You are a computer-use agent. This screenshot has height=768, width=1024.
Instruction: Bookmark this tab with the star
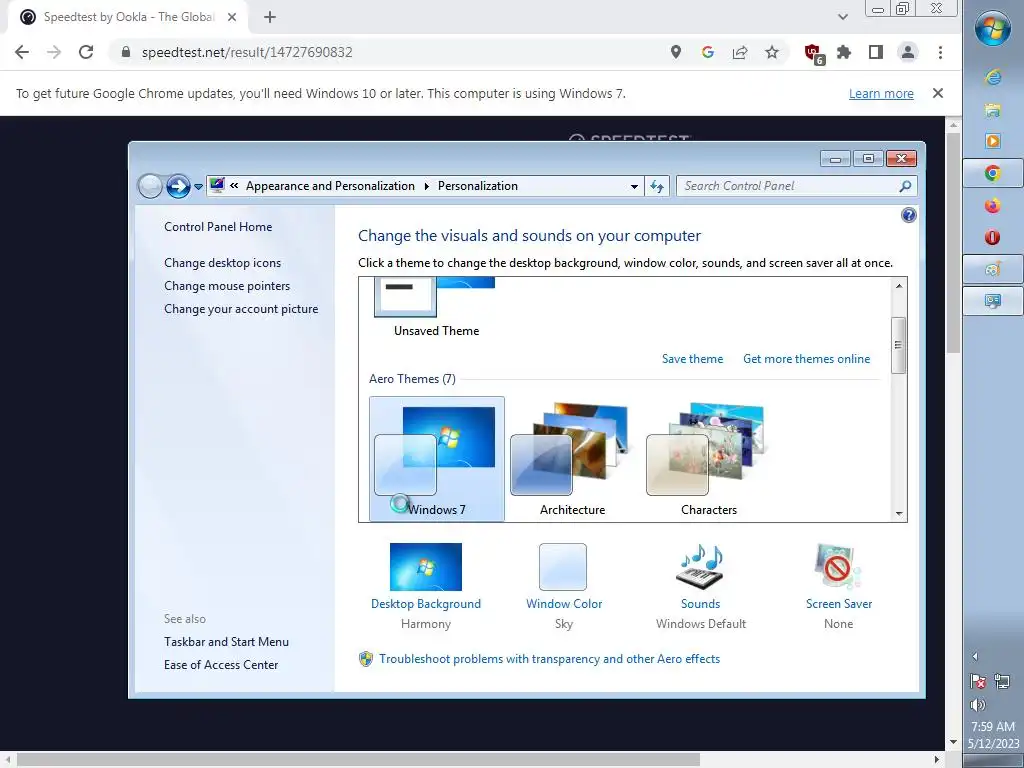coord(772,52)
